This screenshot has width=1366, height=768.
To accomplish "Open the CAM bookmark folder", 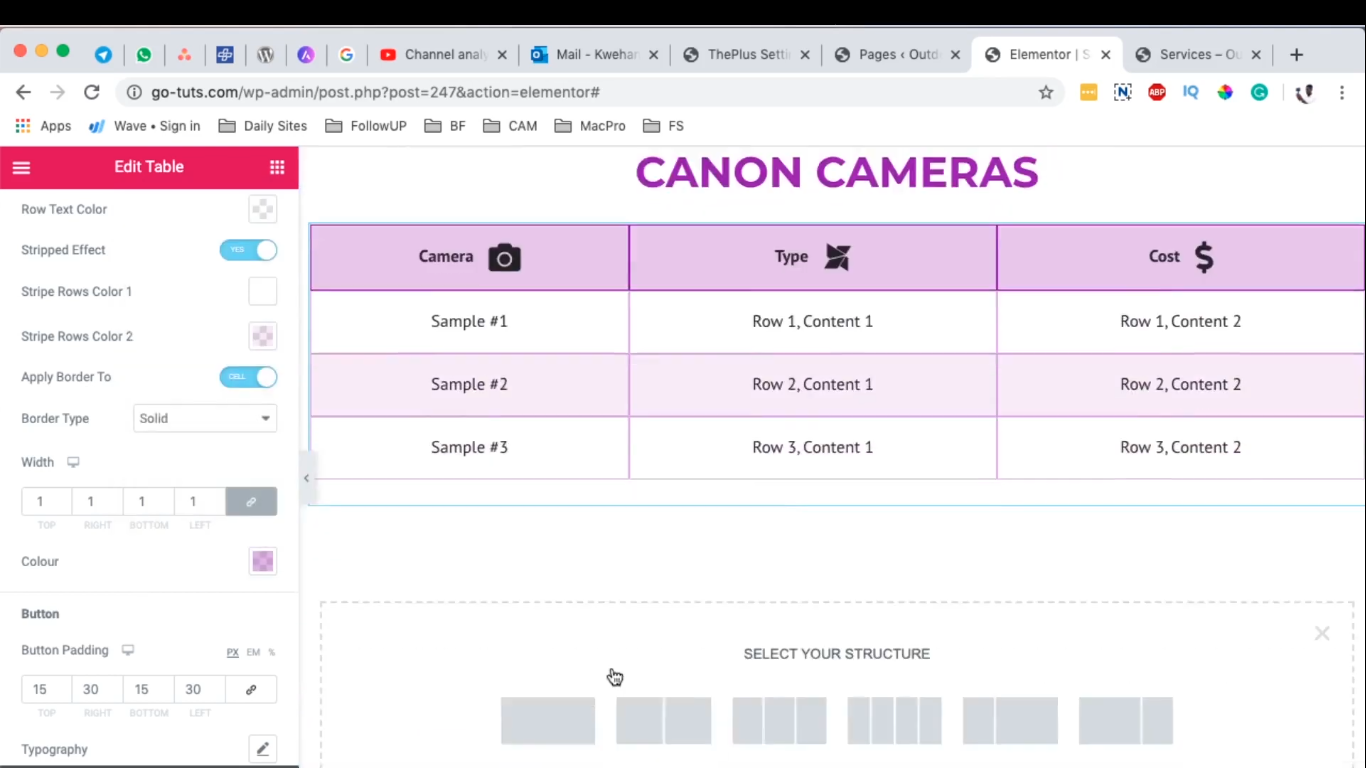I will click(510, 126).
